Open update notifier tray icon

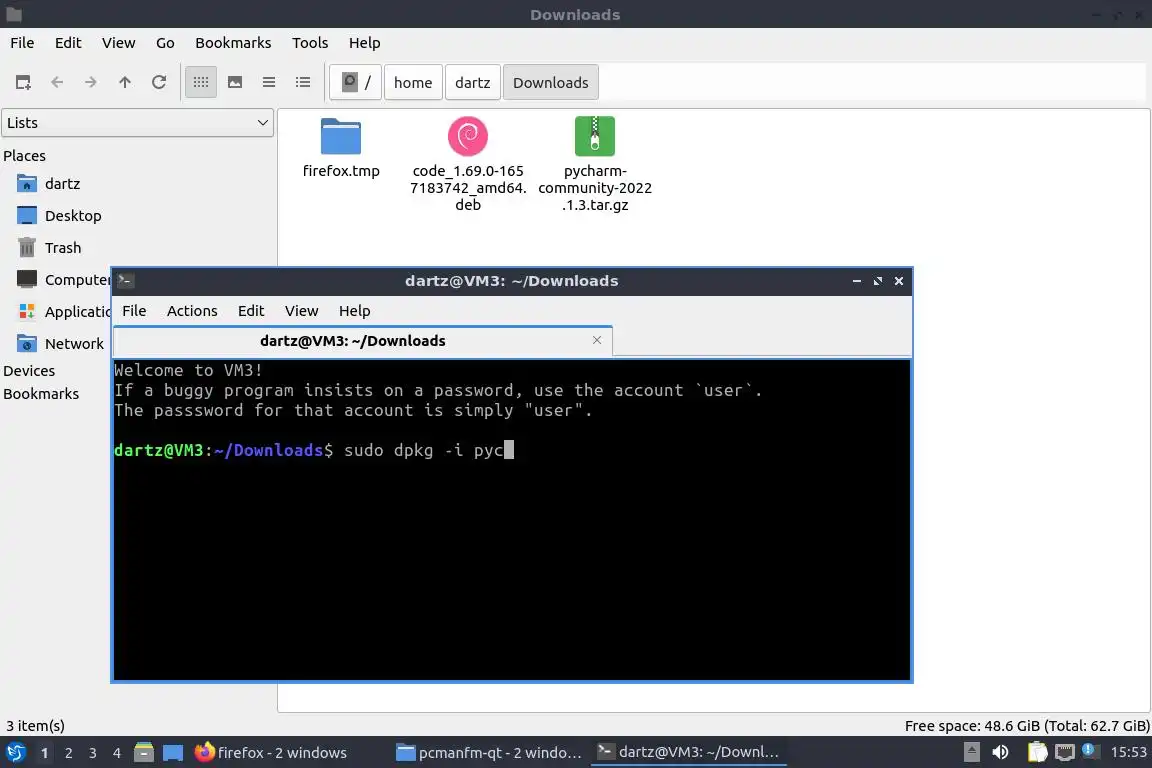[x=1090, y=751]
